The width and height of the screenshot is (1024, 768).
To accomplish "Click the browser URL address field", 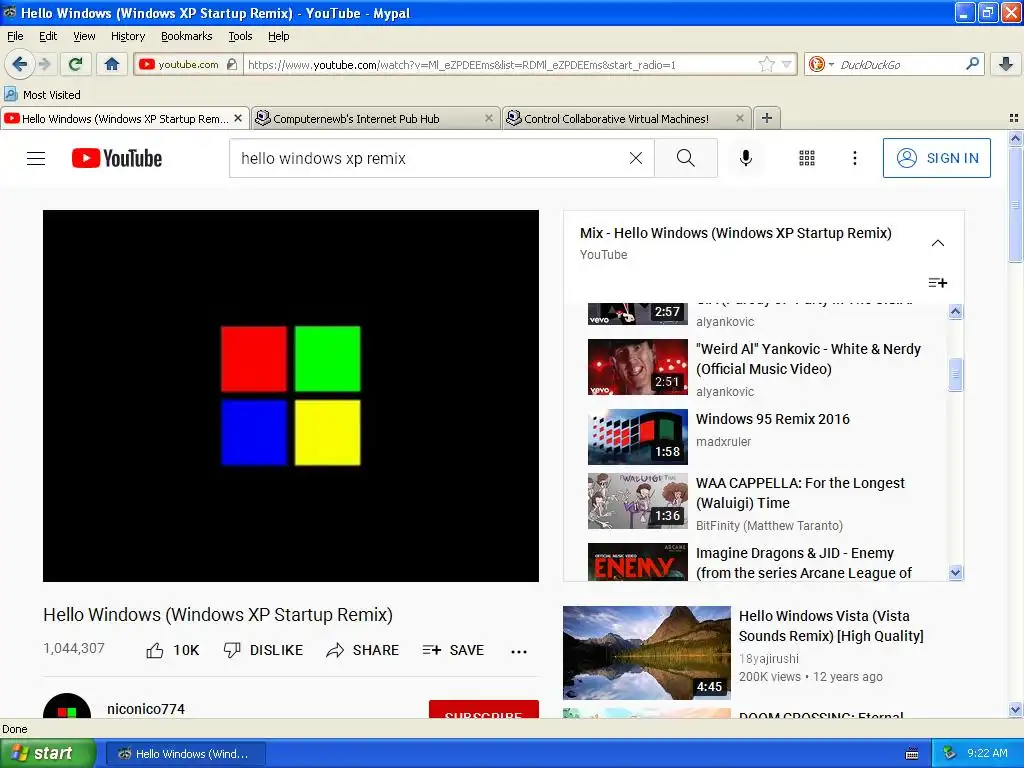I will tap(500, 64).
